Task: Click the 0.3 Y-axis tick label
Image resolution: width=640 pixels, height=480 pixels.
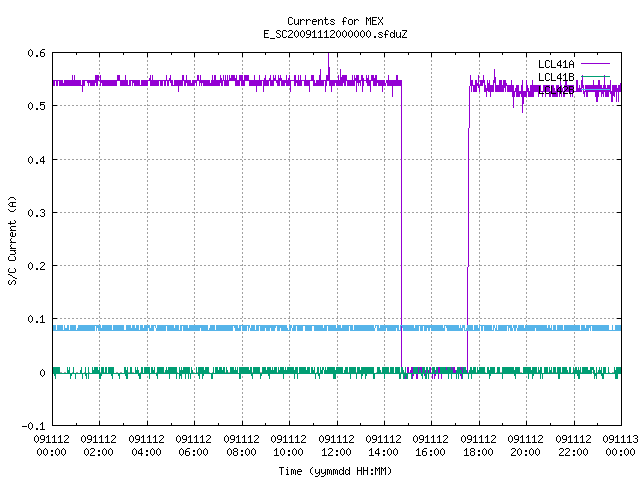Action: pos(36,213)
